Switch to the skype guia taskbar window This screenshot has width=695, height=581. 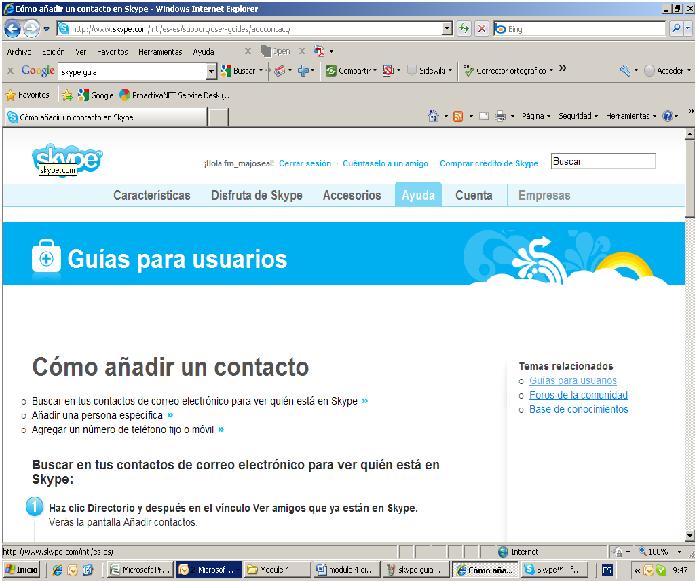[x=414, y=570]
